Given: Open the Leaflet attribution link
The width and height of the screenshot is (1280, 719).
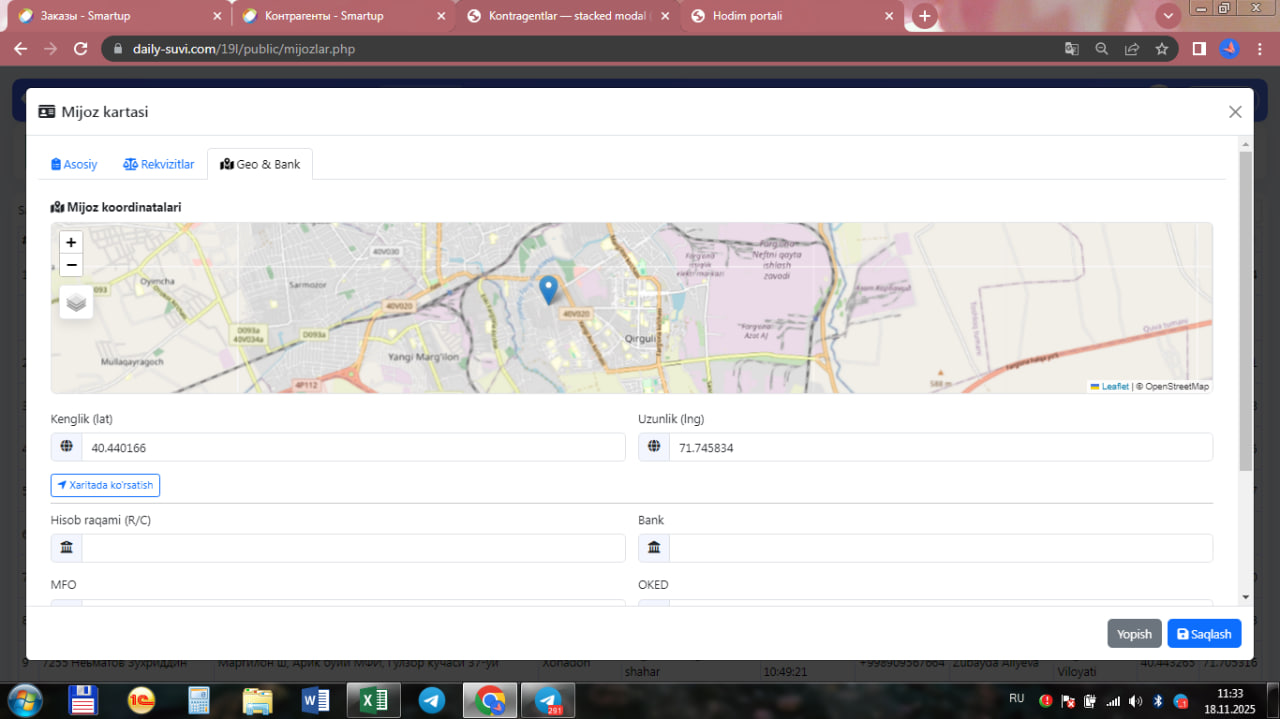Looking at the screenshot, I should click(1114, 386).
